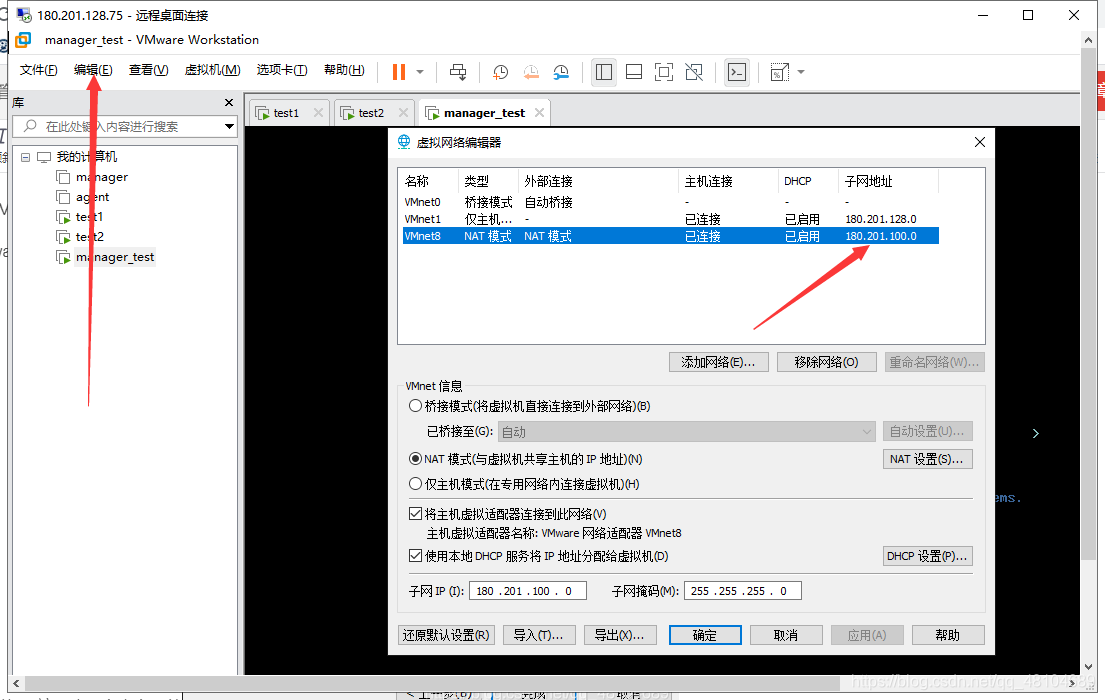Click the Unity mode toolbar icon
1105x700 pixels.
click(x=694, y=72)
